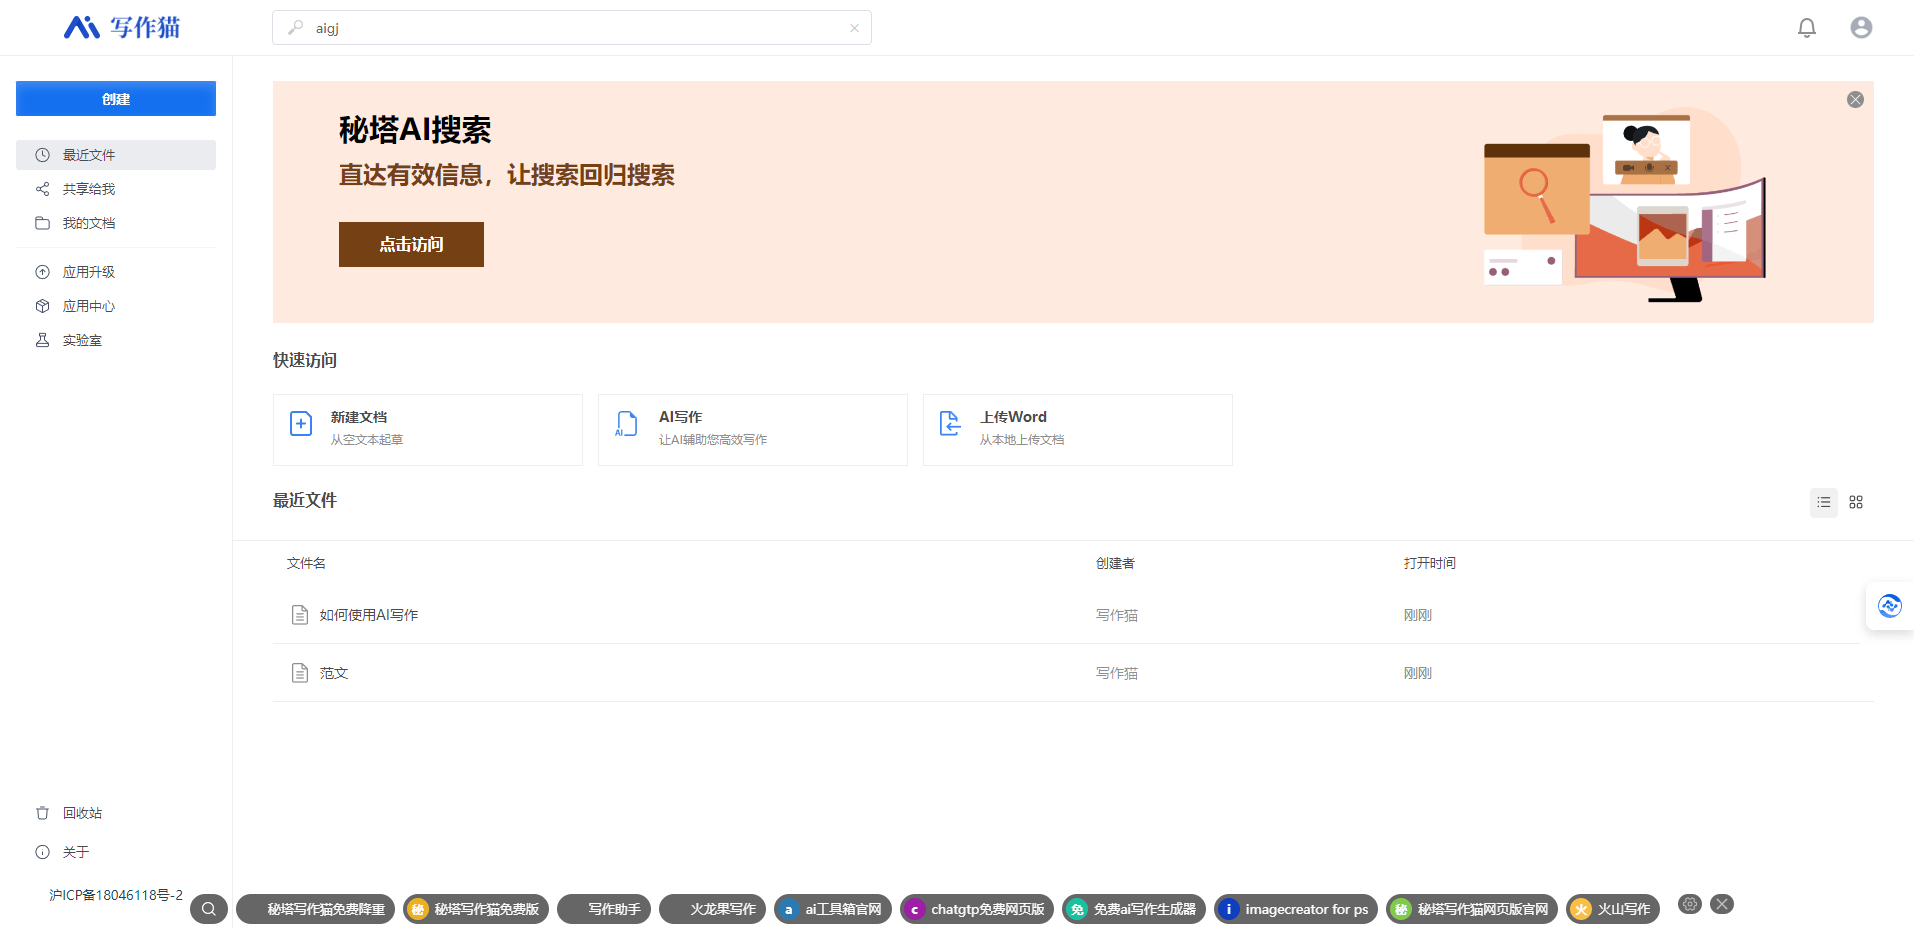This screenshot has height=928, width=1914.
Task: Open the 应用升级 upgrade page
Action: [89, 271]
